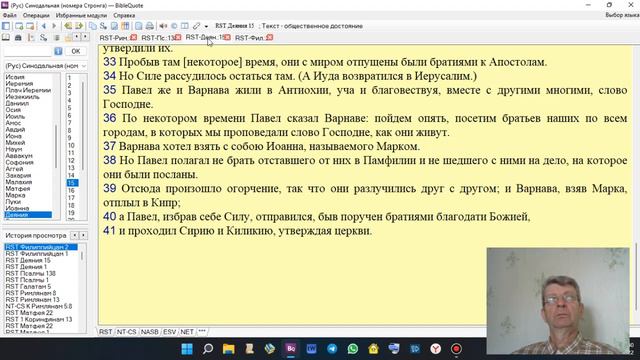The width and height of the screenshot is (640, 360).
Task: Open history entry 'RST Филиппийцам 1'
Action: [x=37, y=253]
